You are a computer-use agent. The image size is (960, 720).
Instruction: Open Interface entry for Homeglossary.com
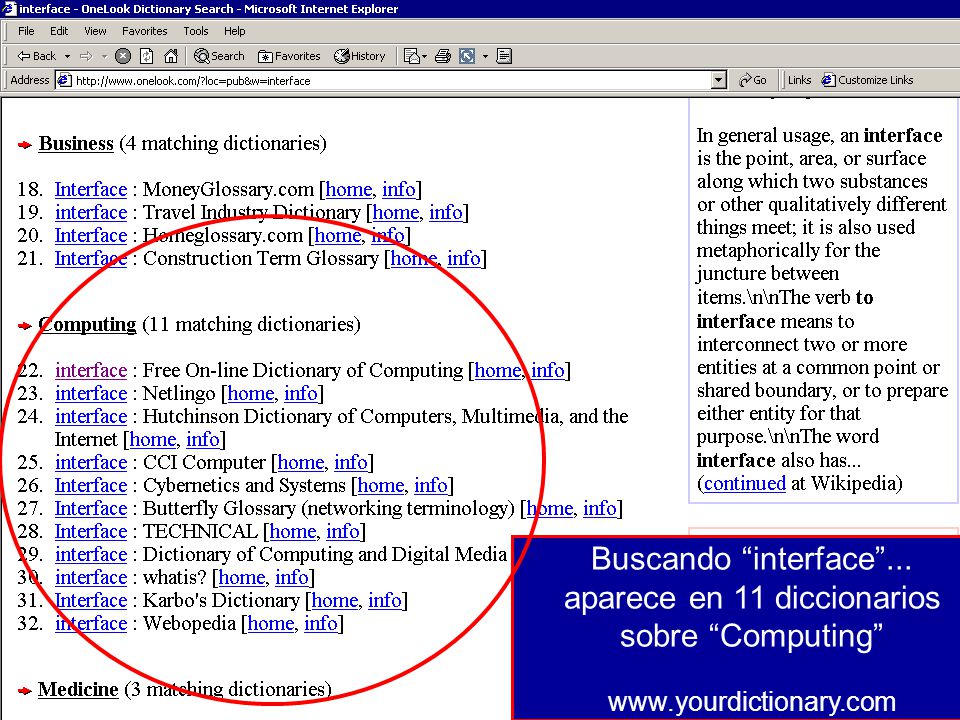(x=91, y=236)
